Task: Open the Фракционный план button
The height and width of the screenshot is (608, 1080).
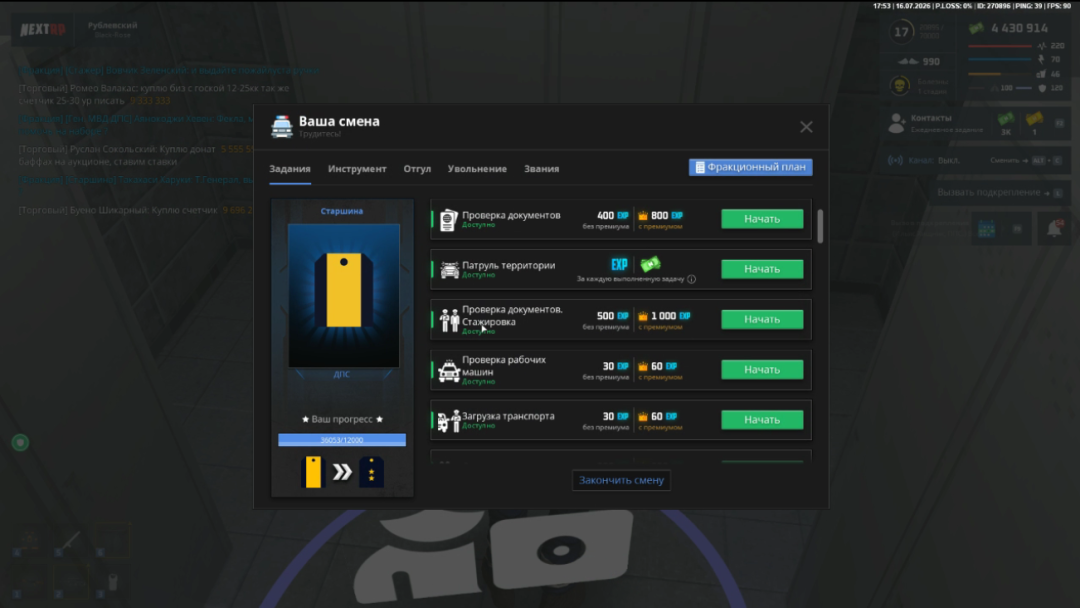Action: tap(750, 167)
